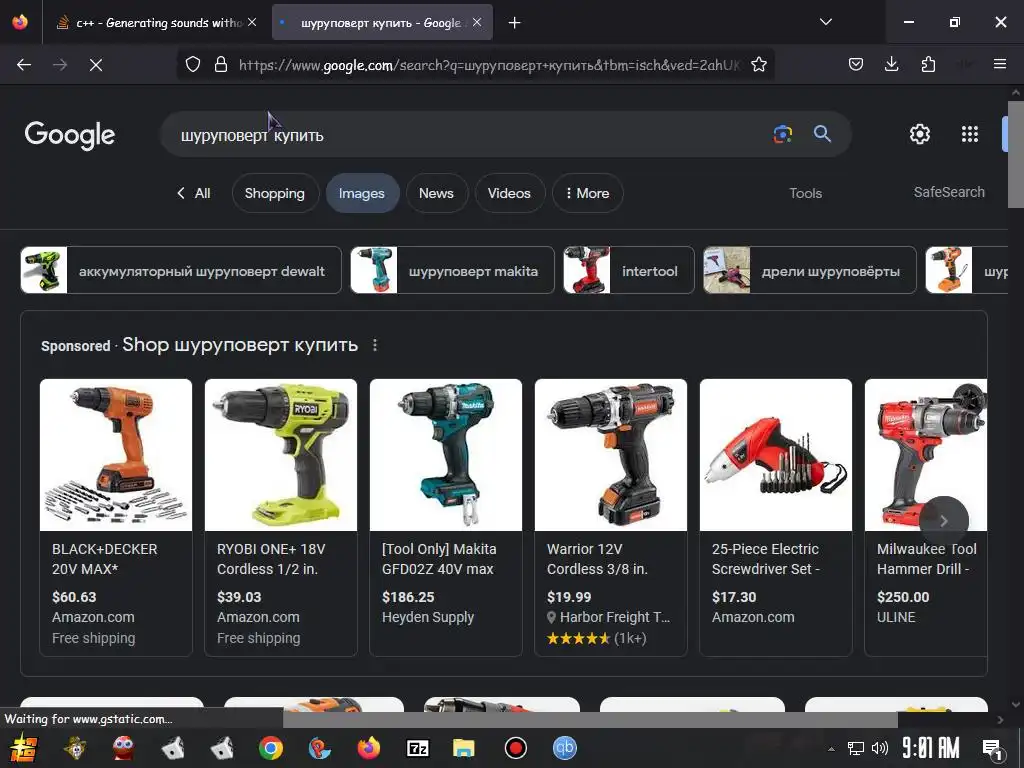This screenshot has height=768, width=1024.
Task: Open the Google apps grid
Action: [x=970, y=134]
